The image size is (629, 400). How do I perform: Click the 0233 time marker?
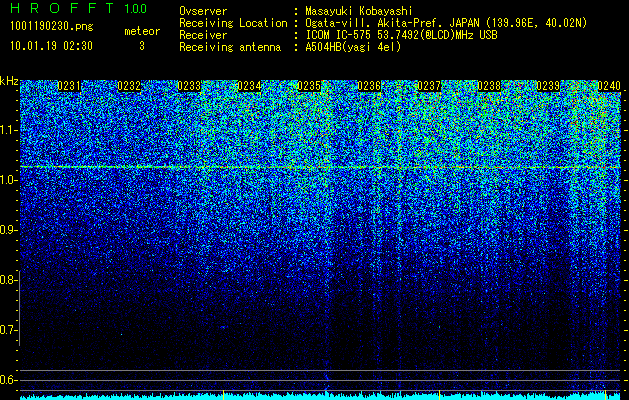pyautogui.click(x=189, y=86)
